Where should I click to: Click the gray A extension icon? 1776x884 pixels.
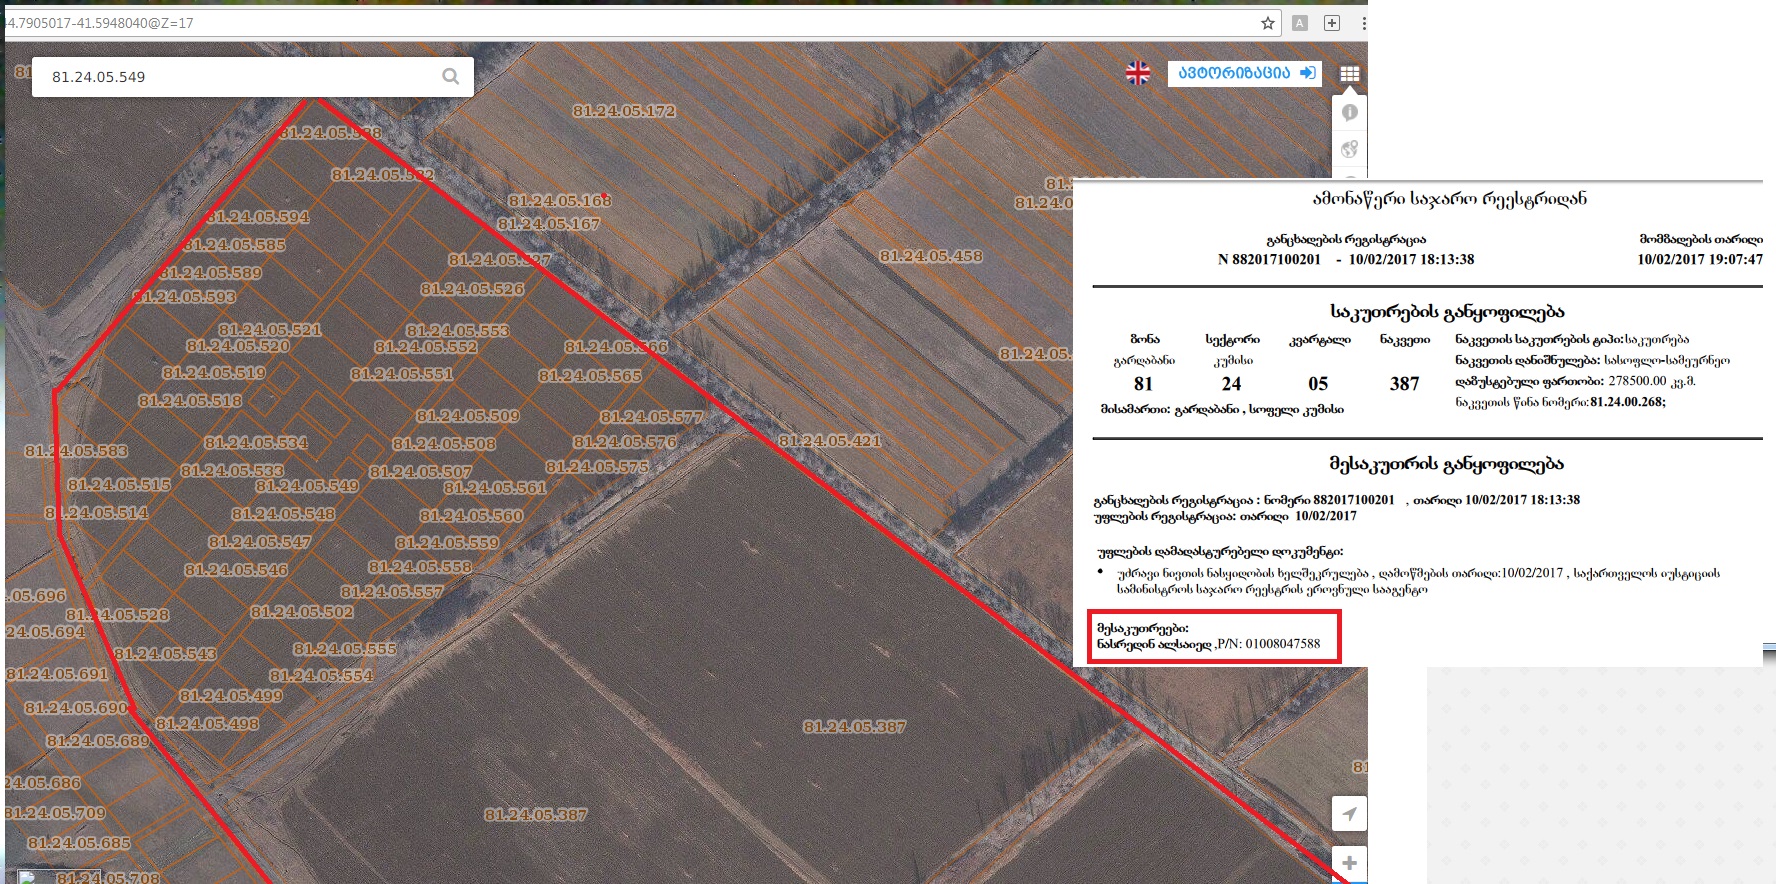coord(1300,23)
